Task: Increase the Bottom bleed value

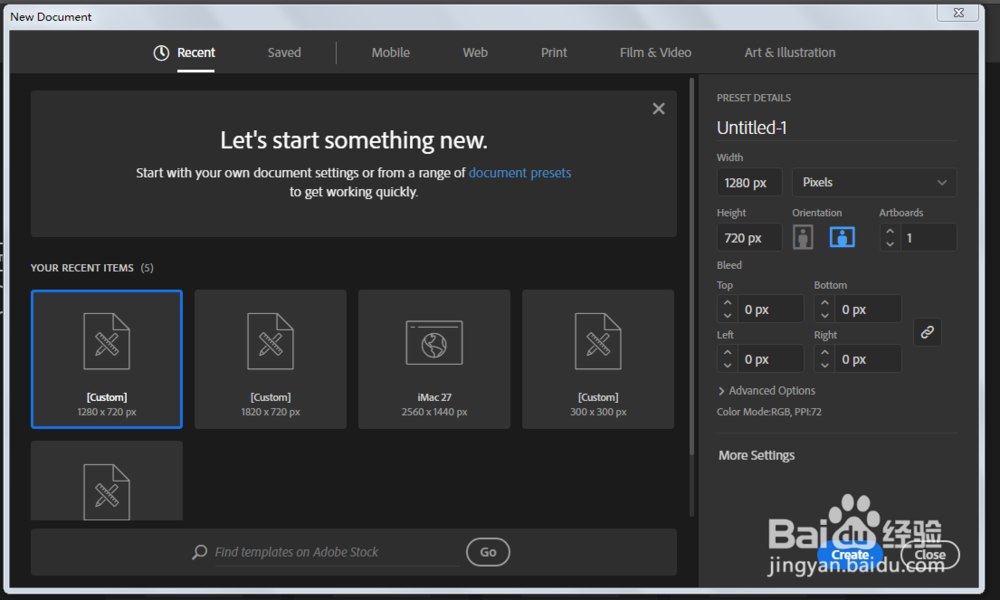Action: [x=825, y=303]
